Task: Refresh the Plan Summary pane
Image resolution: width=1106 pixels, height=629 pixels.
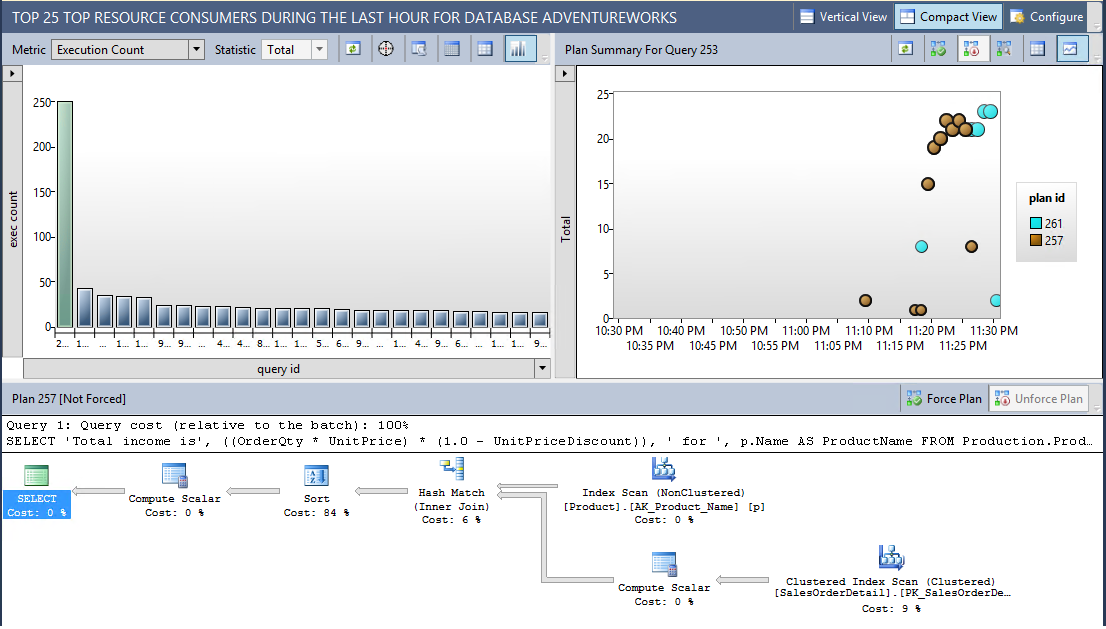Action: coord(906,49)
